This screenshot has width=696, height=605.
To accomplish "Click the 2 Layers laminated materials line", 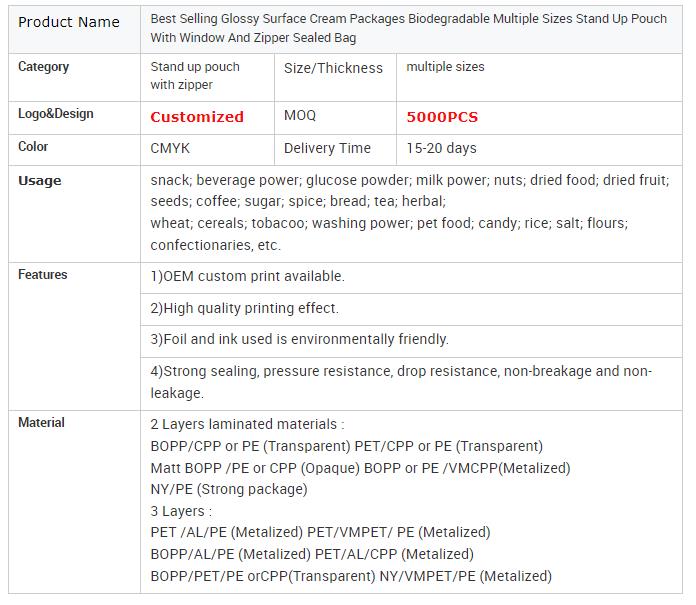I will point(247,424).
